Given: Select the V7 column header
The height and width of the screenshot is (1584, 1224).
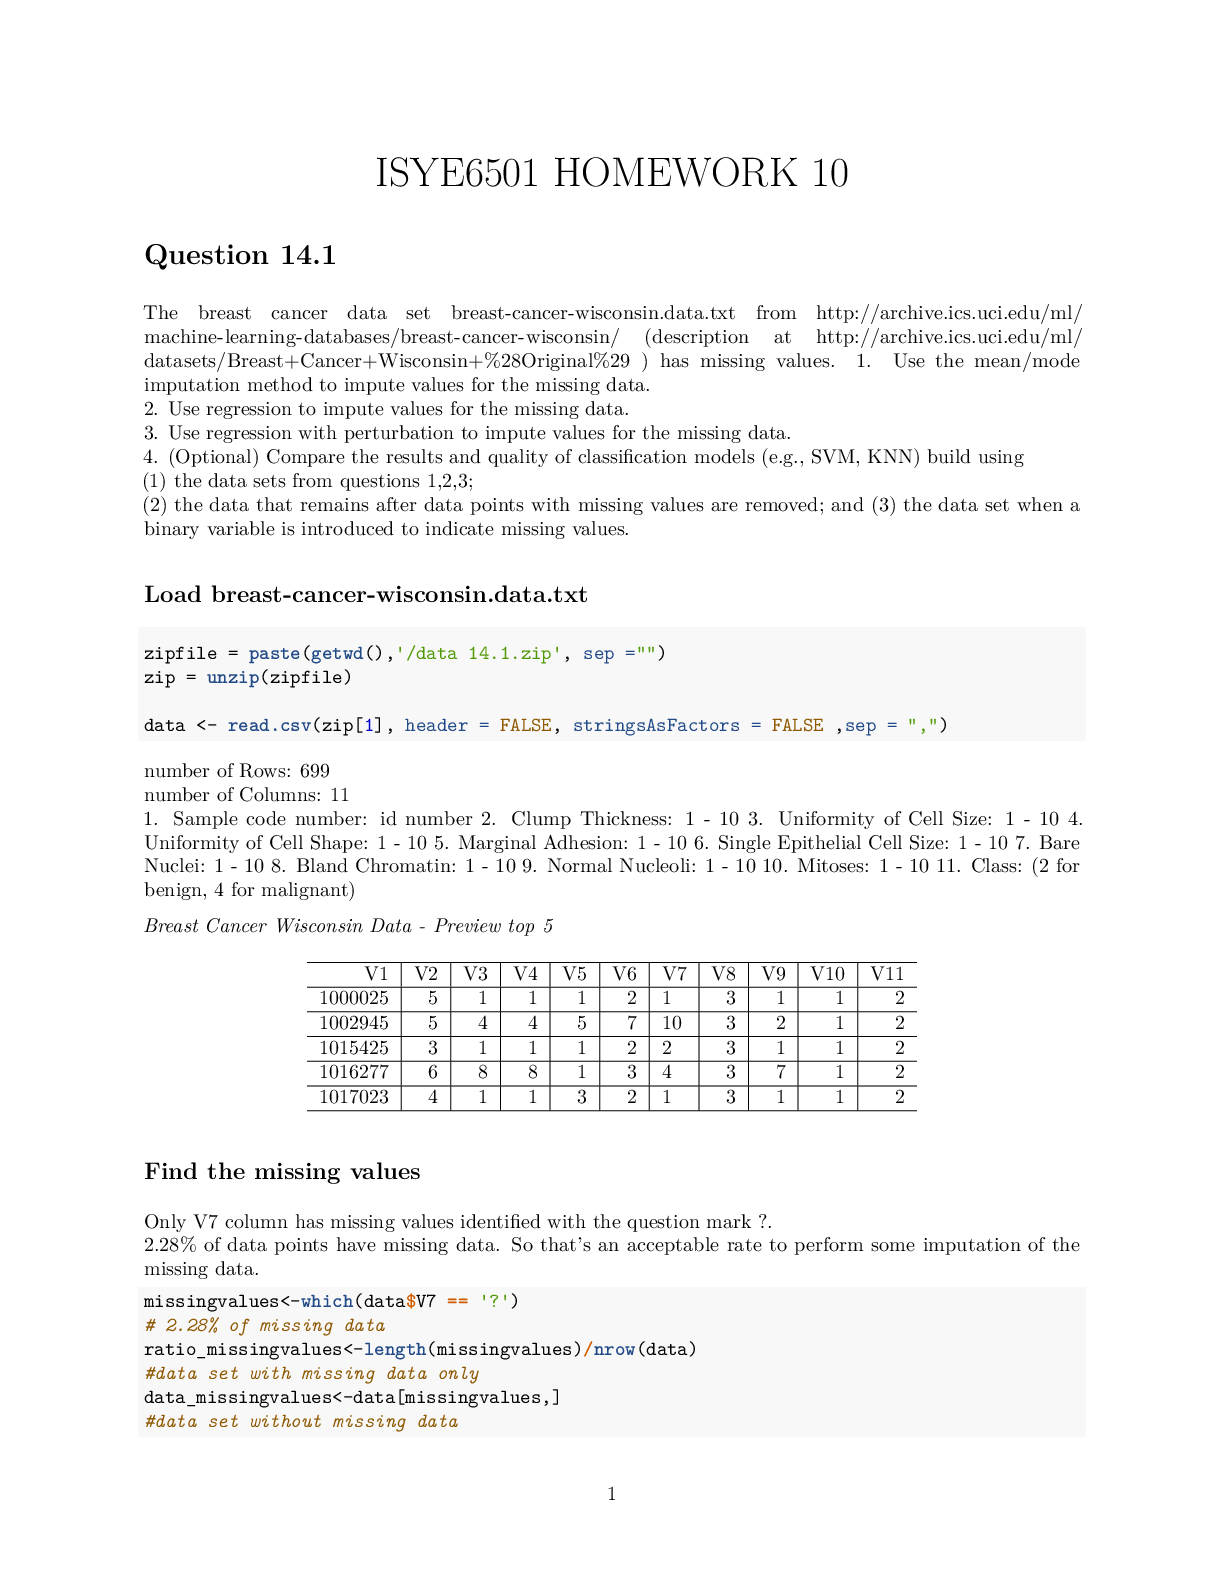Looking at the screenshot, I should [674, 974].
